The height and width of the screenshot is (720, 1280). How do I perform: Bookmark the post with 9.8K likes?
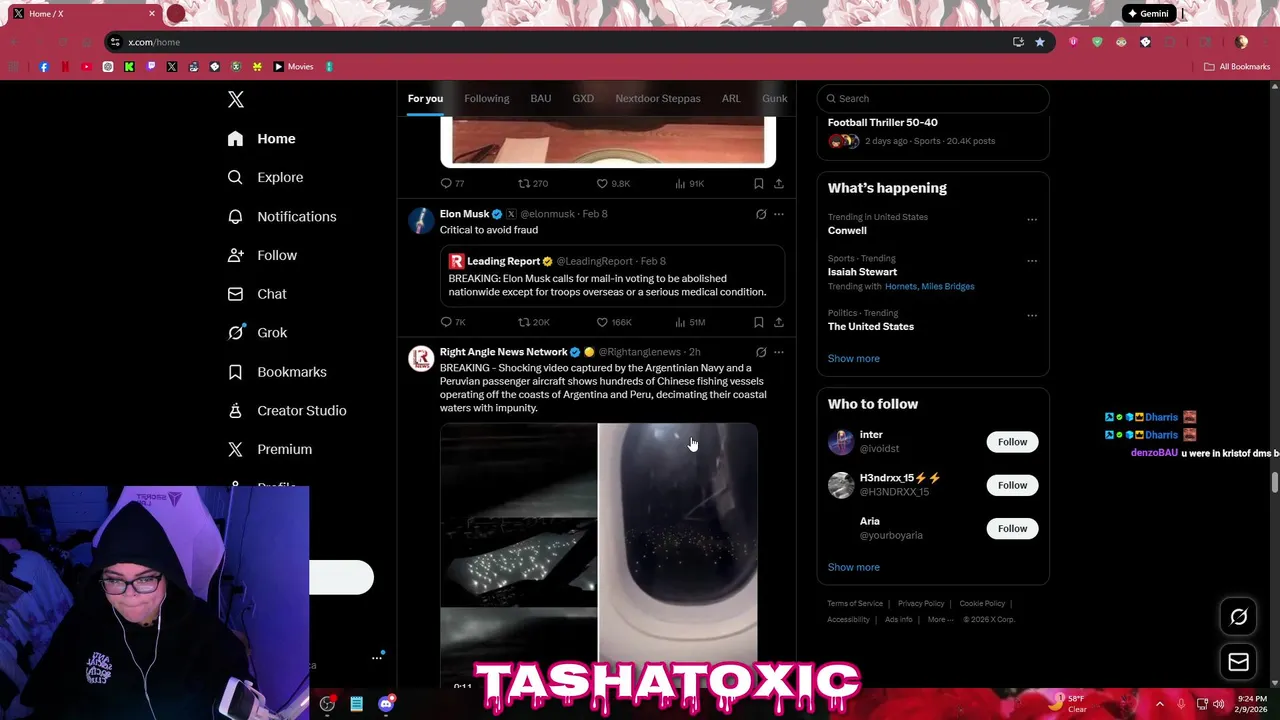759,183
